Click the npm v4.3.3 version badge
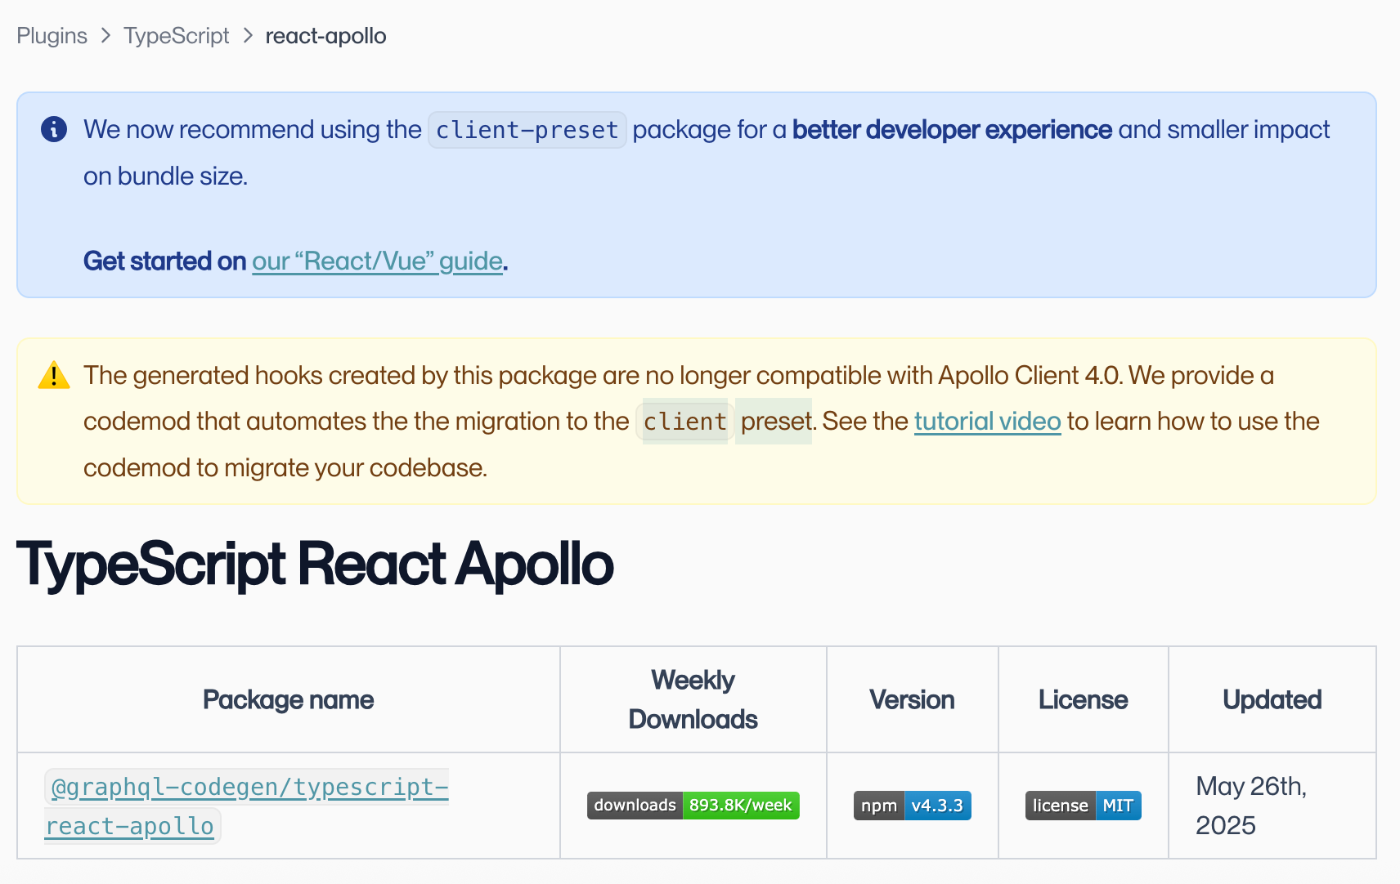 912,805
